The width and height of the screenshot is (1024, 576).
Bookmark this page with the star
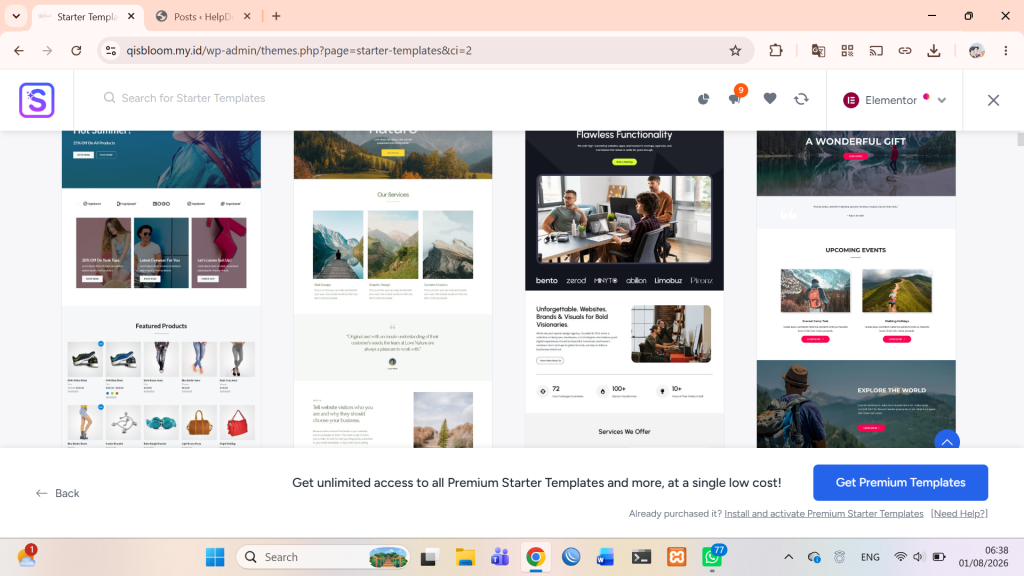click(x=735, y=50)
